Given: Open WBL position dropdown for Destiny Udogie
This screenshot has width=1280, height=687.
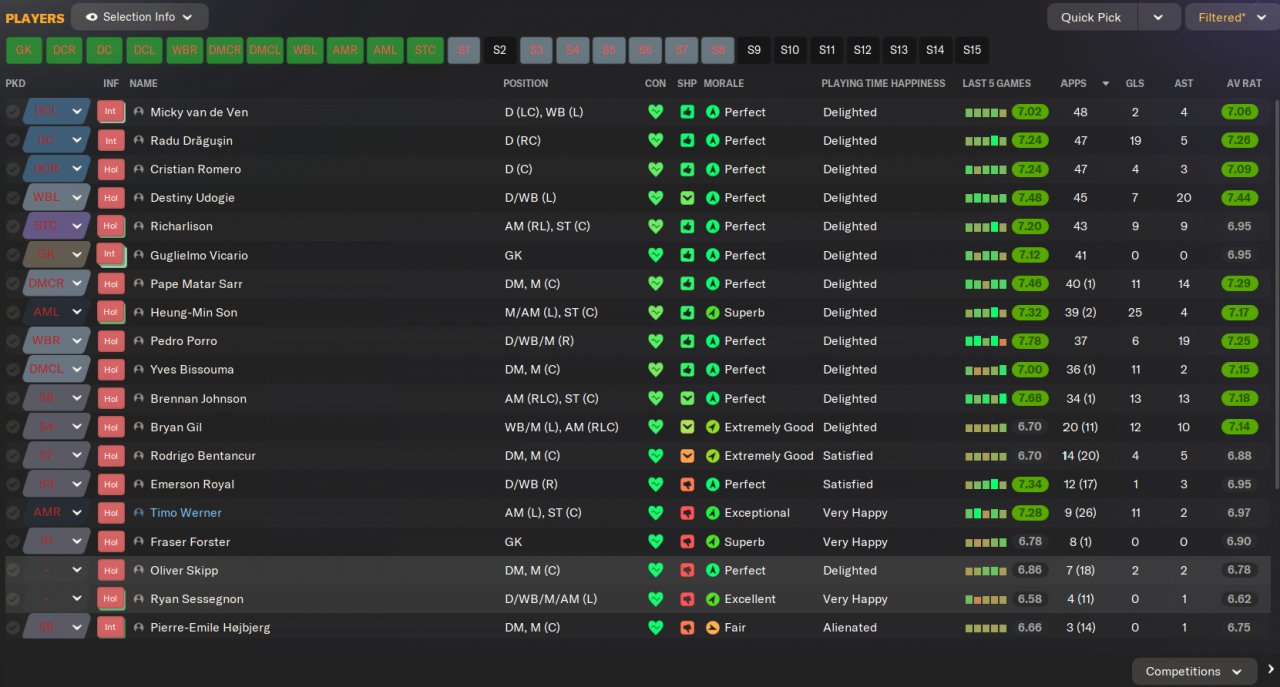Looking at the screenshot, I should coord(55,198).
